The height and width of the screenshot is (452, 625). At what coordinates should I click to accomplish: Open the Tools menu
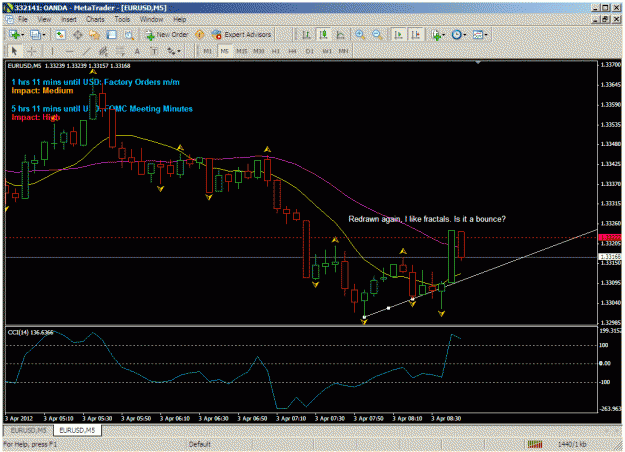(122, 19)
